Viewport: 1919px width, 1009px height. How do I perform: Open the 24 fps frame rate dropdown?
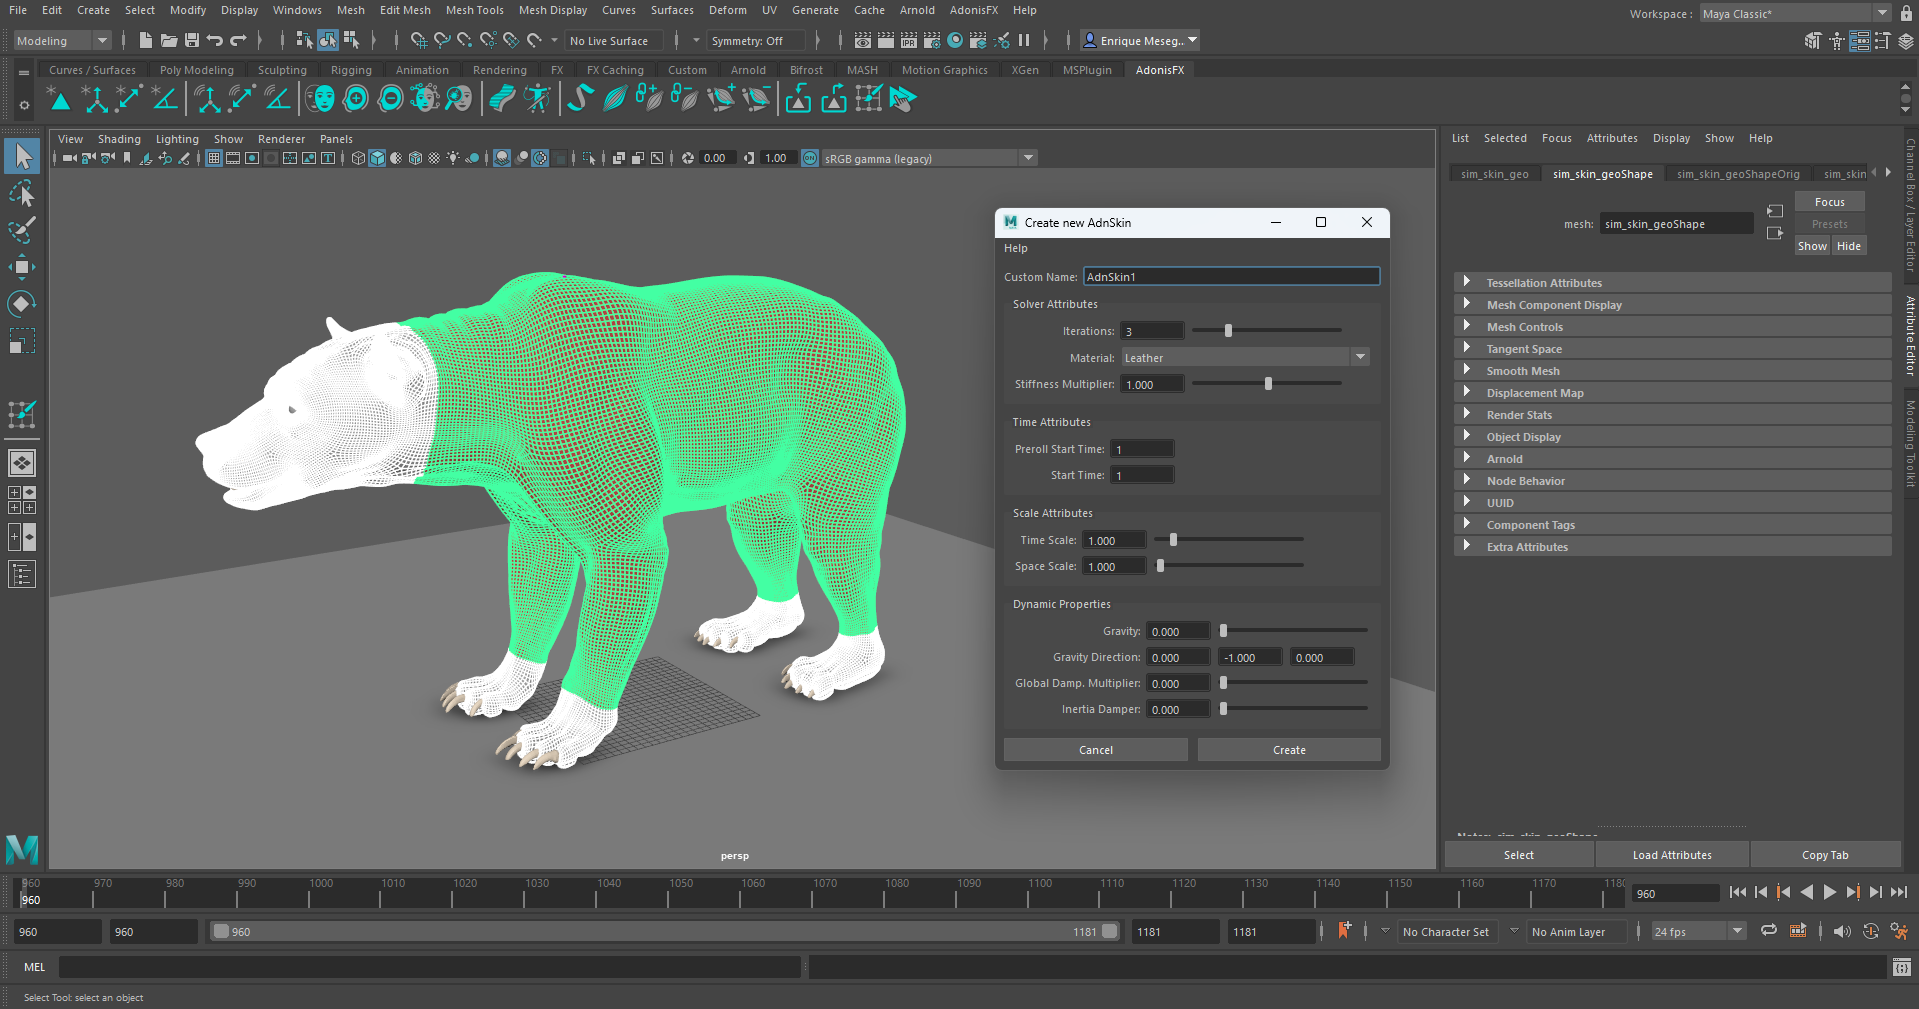point(1698,931)
